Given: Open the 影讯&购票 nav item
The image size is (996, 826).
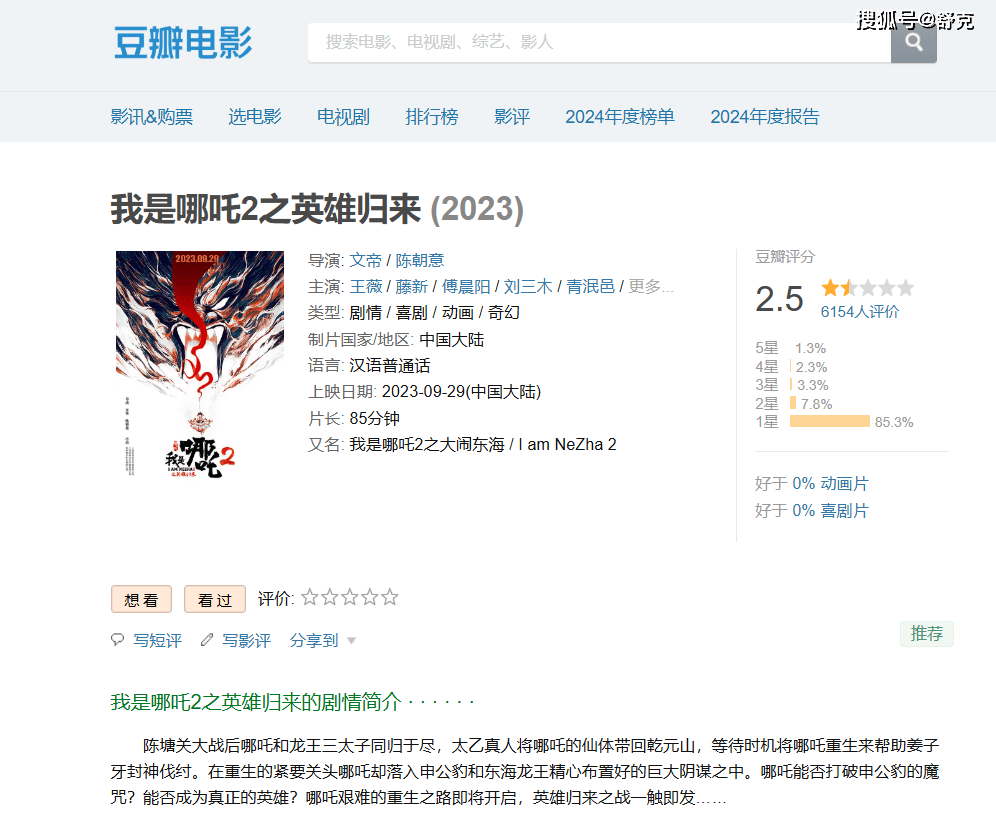Looking at the screenshot, I should tap(152, 117).
